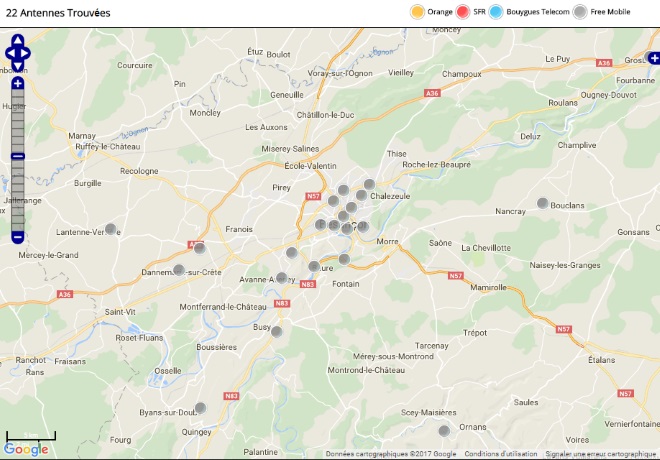Select the antenna marker near Bouclans
Image resolution: width=660 pixels, height=460 pixels.
point(543,203)
